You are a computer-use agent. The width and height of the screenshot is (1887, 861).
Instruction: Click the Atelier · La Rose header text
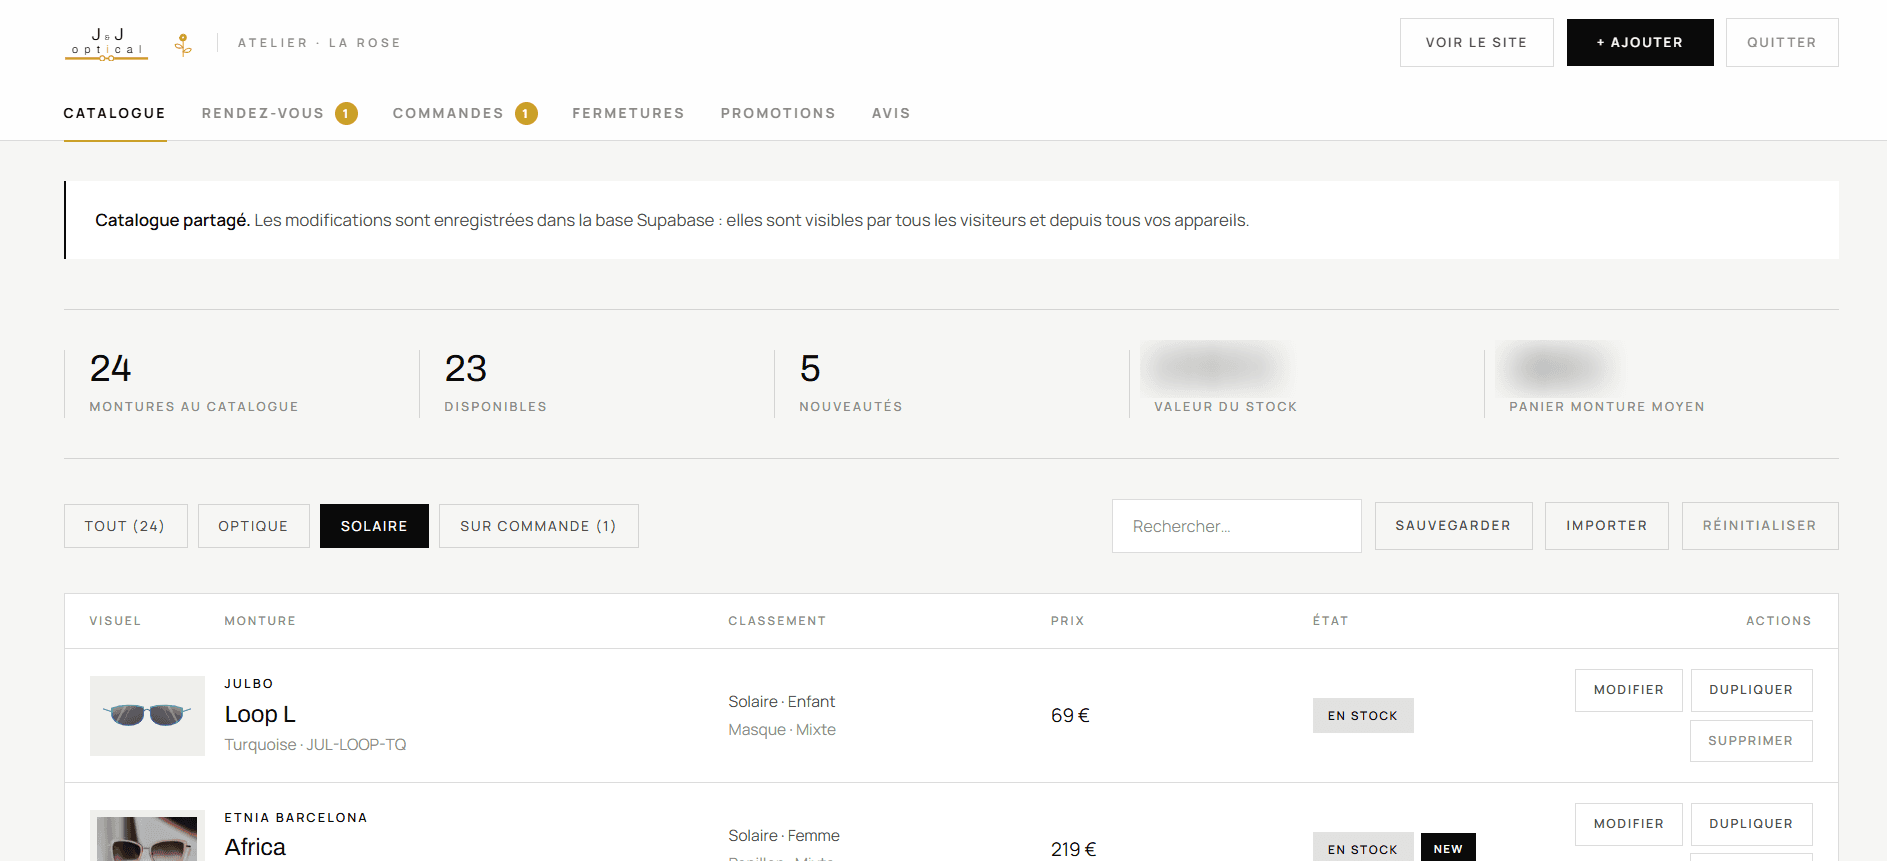coord(319,43)
